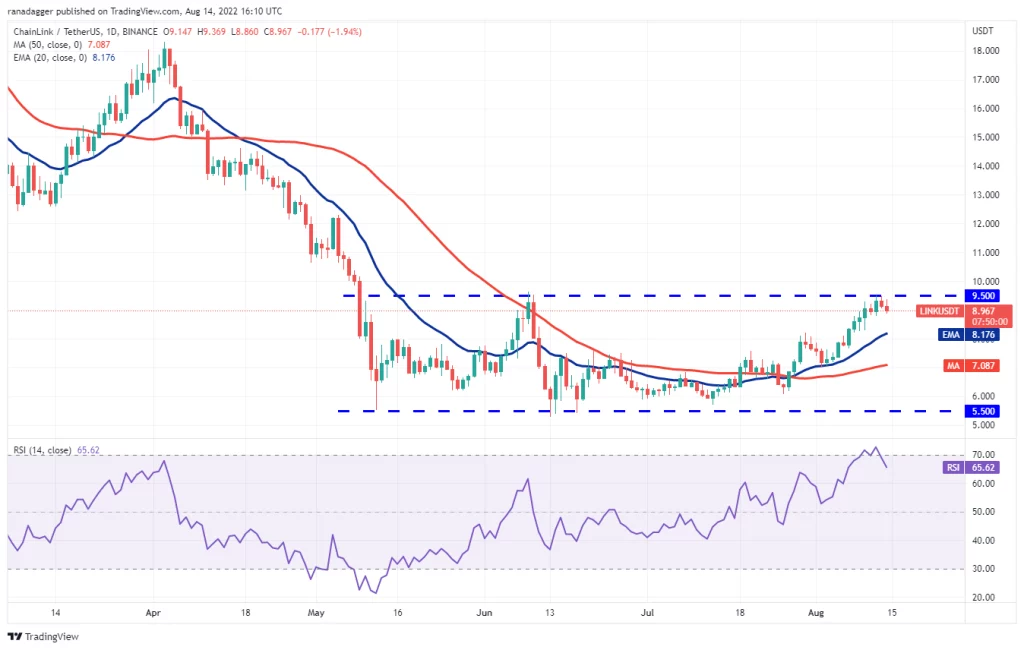Click the 18.000 price scale value
The height and width of the screenshot is (650, 1024).
tap(985, 51)
